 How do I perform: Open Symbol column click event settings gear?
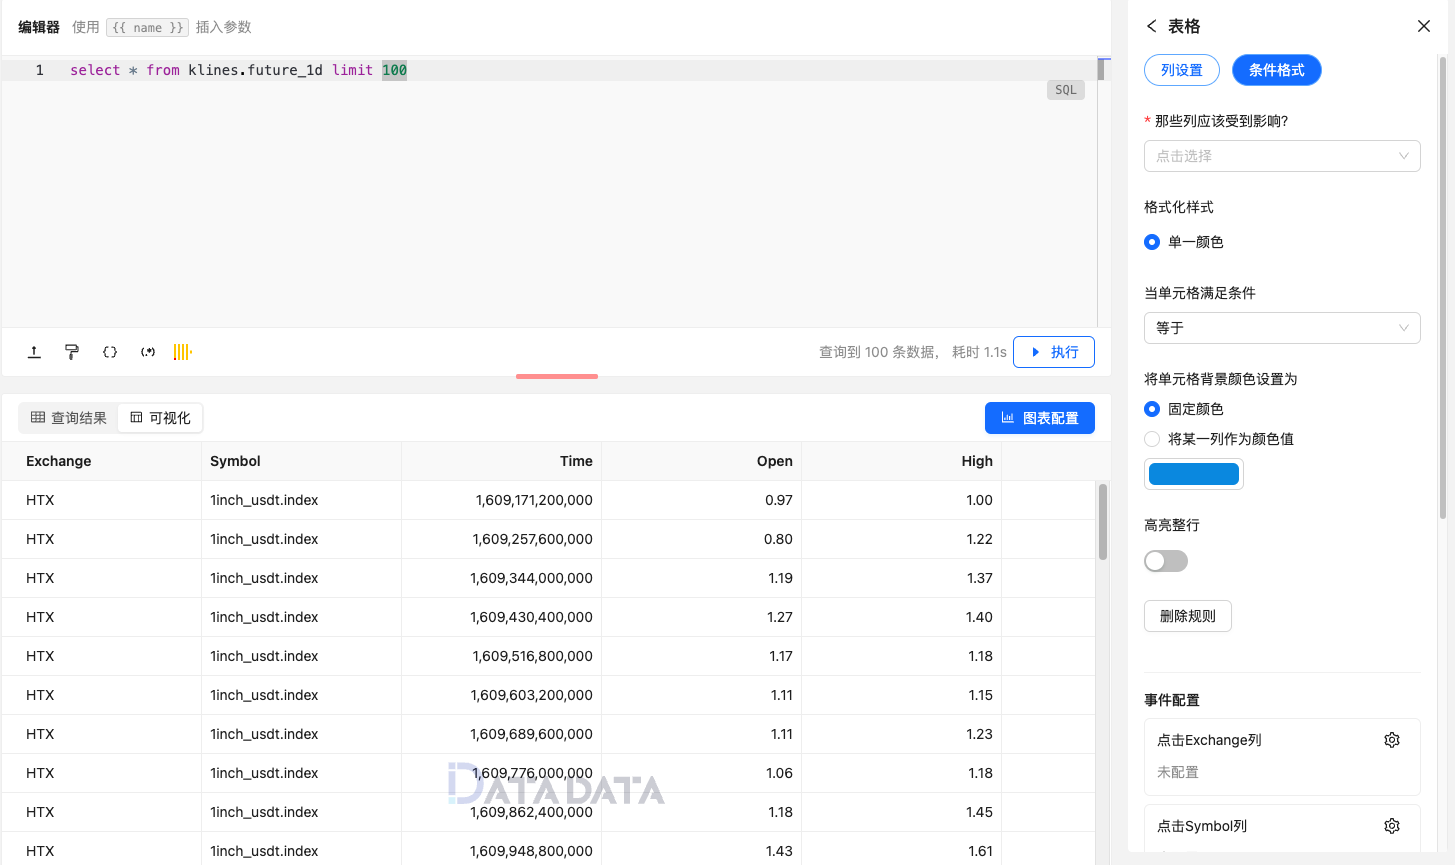(x=1392, y=825)
